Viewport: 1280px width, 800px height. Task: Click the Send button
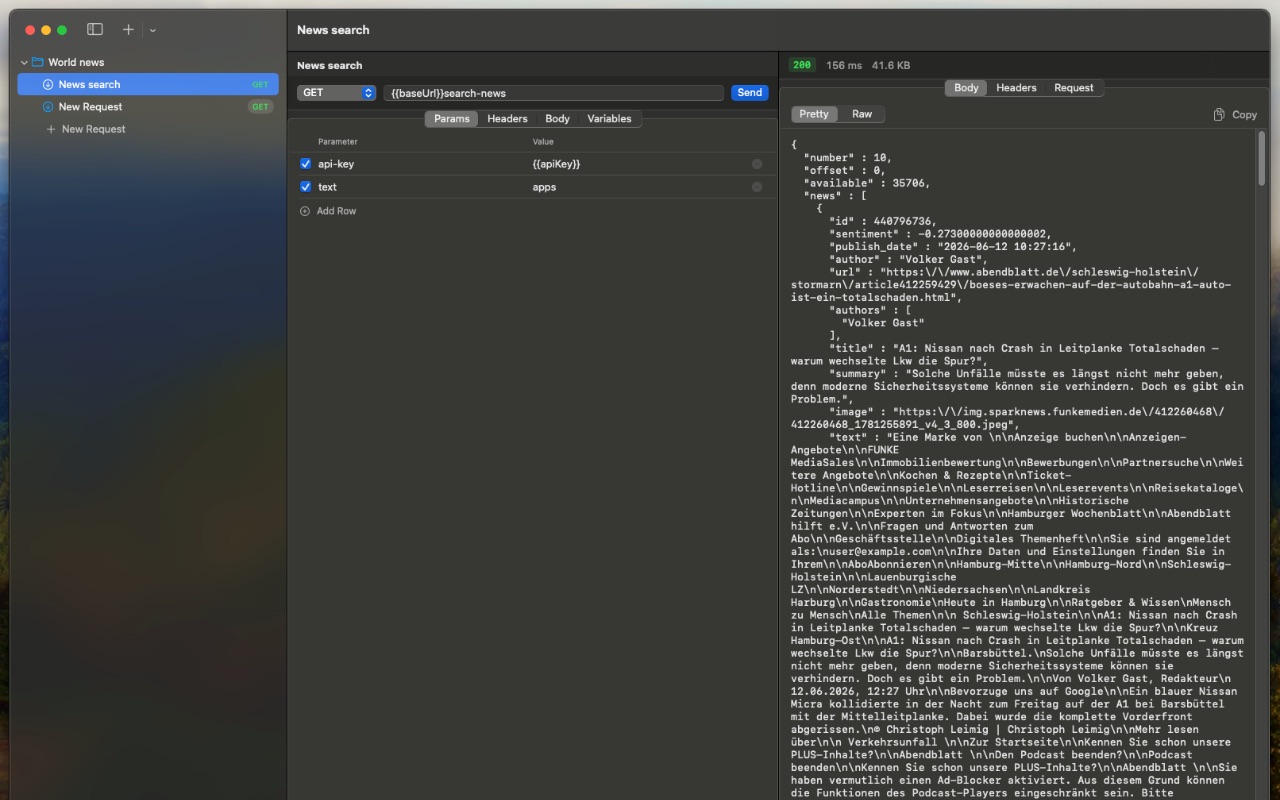pyautogui.click(x=750, y=93)
